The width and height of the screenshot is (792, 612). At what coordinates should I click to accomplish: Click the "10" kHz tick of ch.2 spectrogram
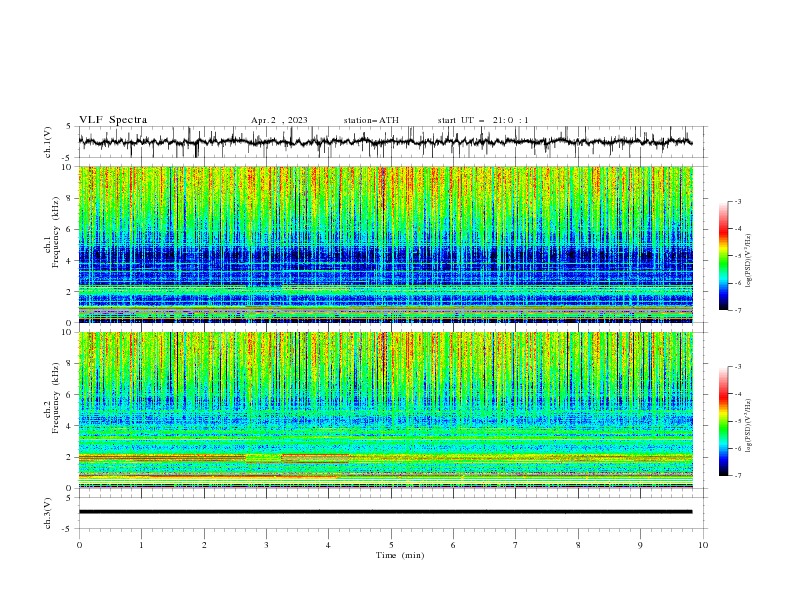point(68,332)
